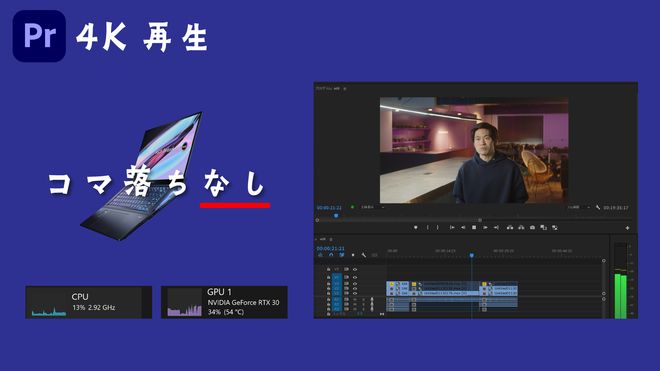The height and width of the screenshot is (371, 660).
Task: Select the last clip on track V2
Action: click(x=499, y=288)
